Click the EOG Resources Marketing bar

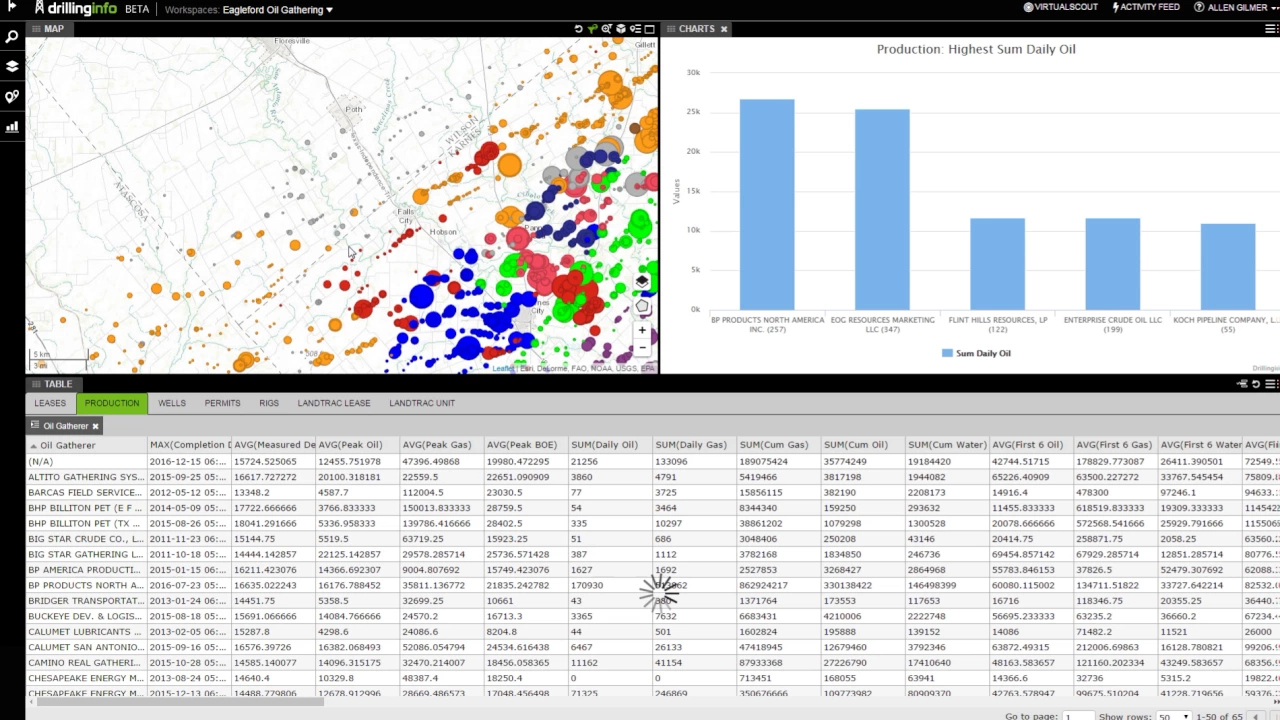[x=882, y=209]
